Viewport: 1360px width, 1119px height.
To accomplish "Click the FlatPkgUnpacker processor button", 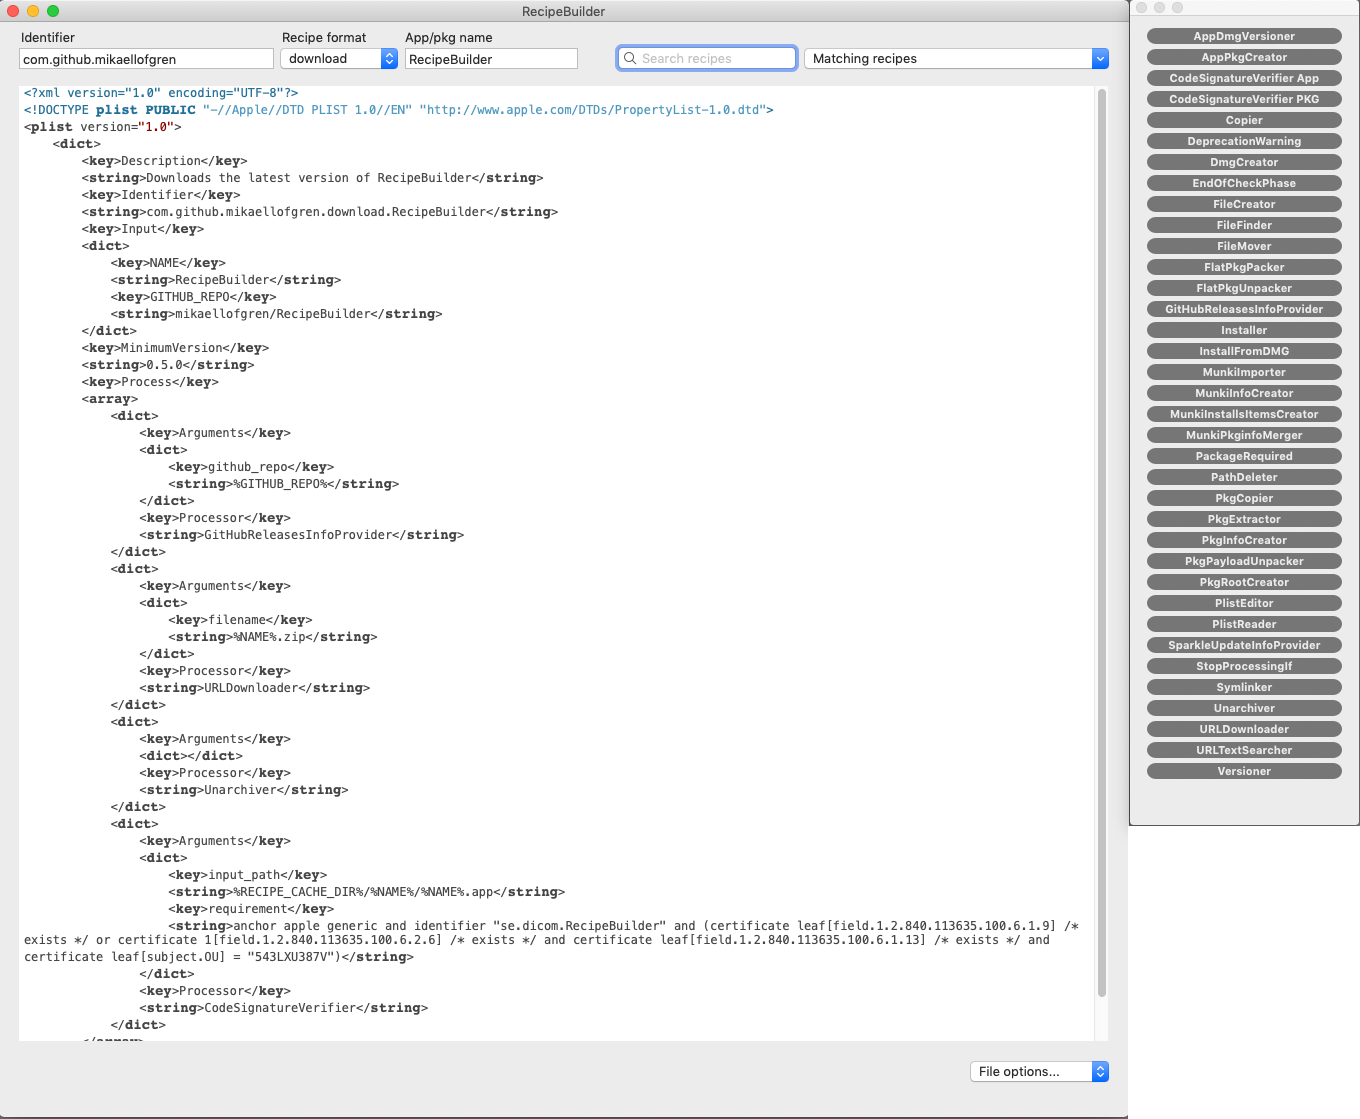I will (x=1244, y=288).
